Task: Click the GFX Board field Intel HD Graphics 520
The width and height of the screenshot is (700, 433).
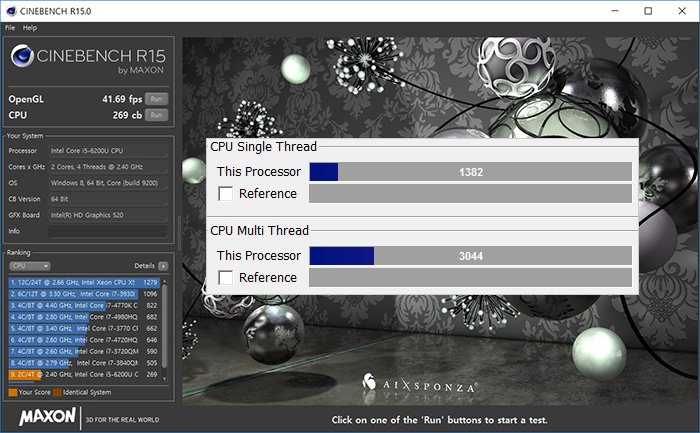Action: tap(108, 215)
